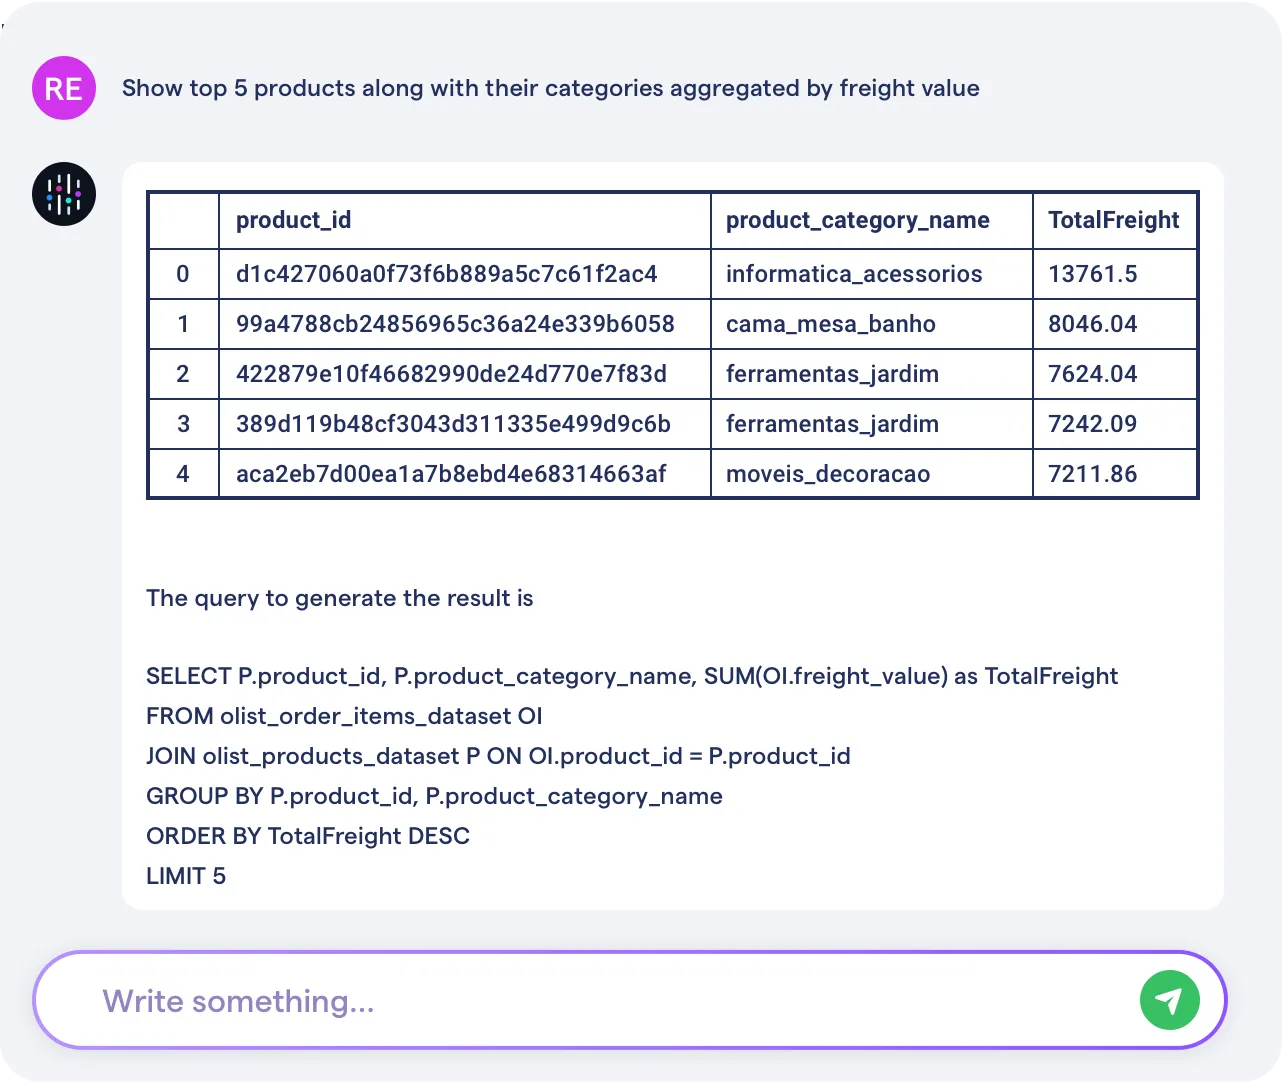The width and height of the screenshot is (1282, 1082).
Task: Click the Write something input field
Action: coord(600,1000)
